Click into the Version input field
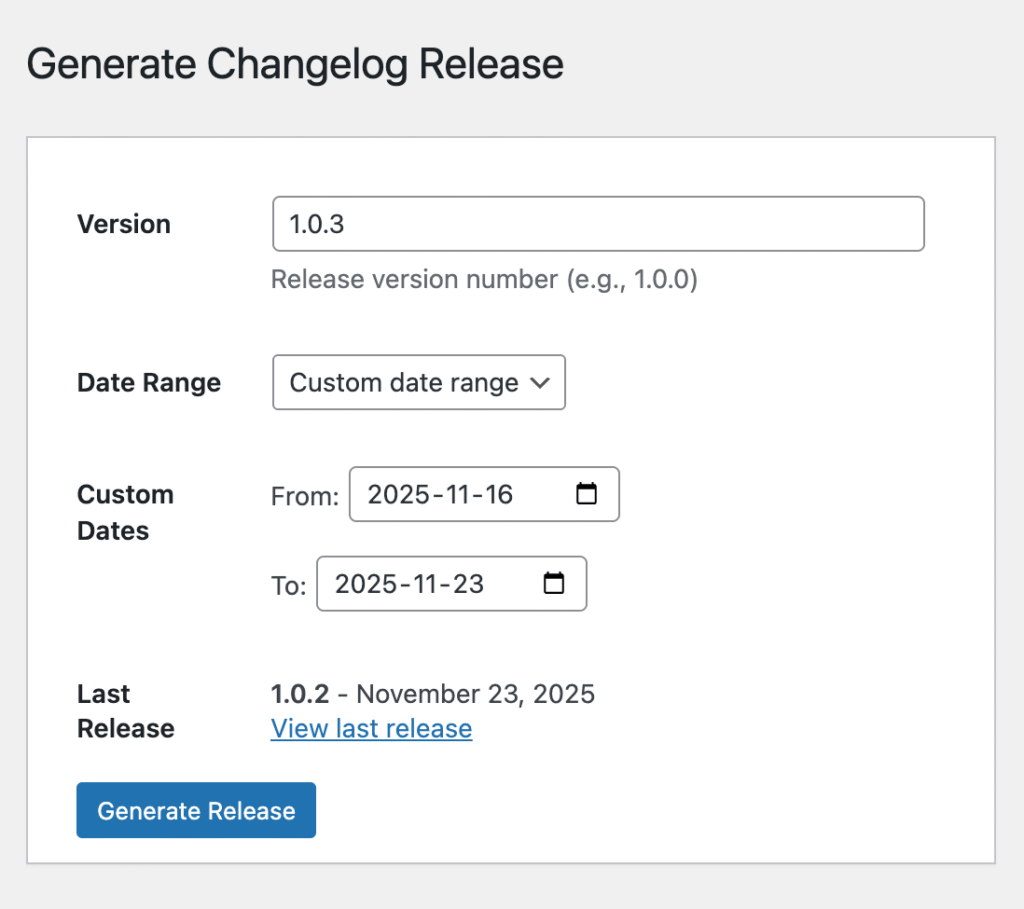Image resolution: width=1024 pixels, height=909 pixels. (x=598, y=224)
